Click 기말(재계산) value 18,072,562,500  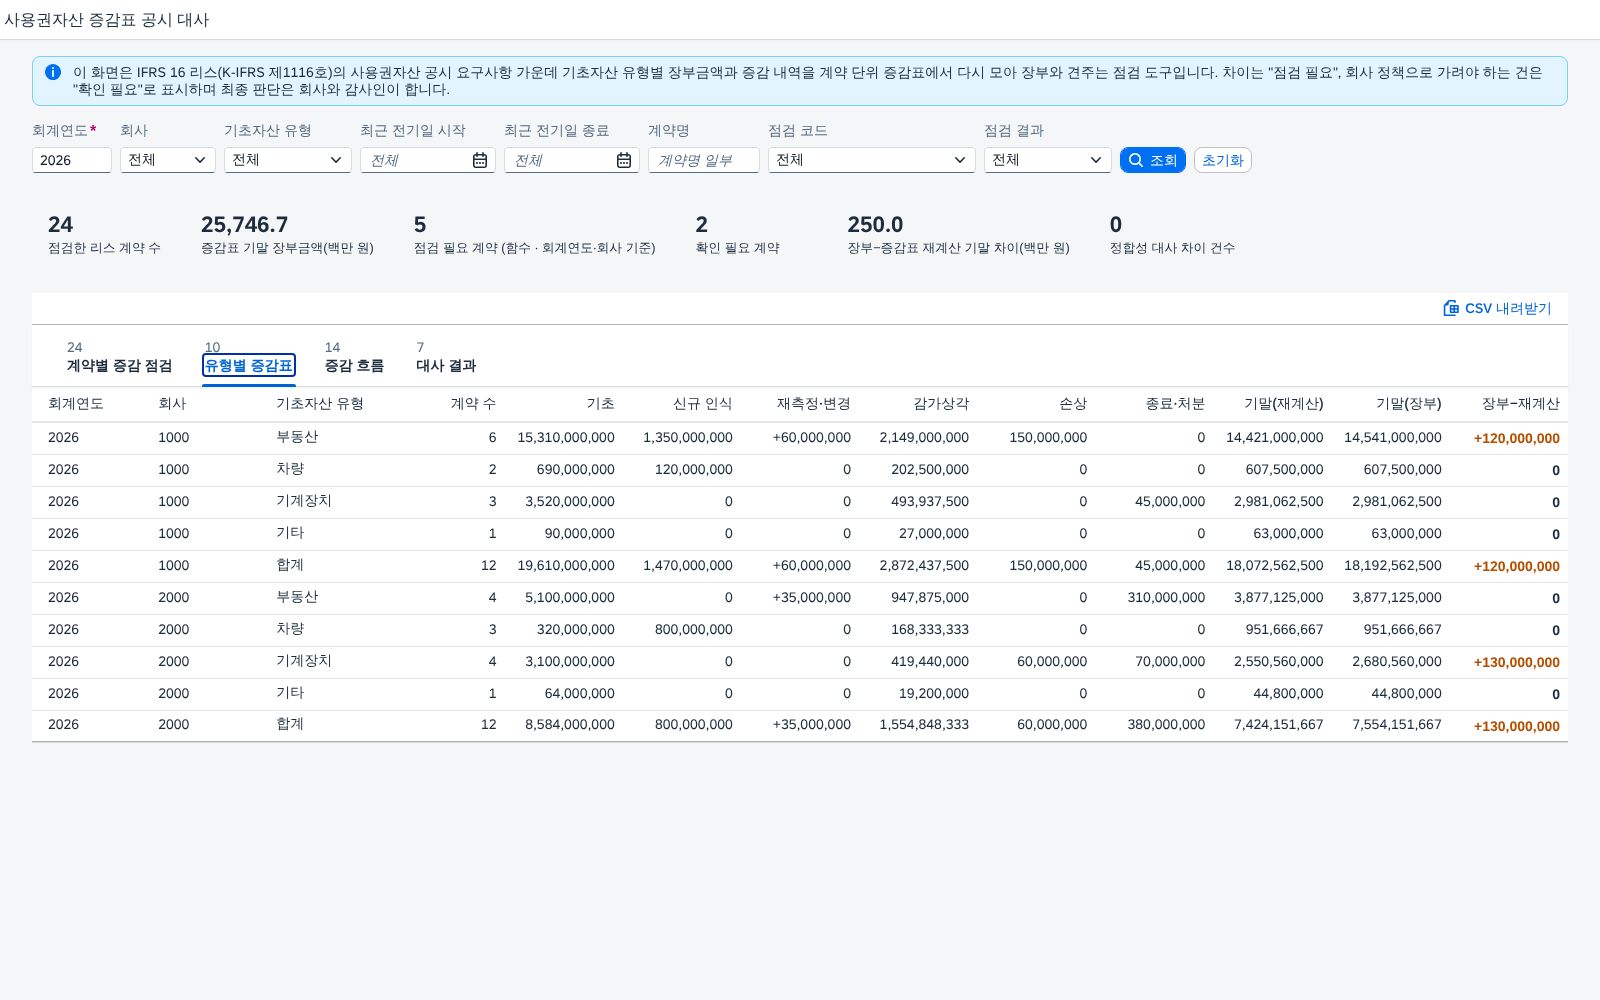click(x=1275, y=566)
